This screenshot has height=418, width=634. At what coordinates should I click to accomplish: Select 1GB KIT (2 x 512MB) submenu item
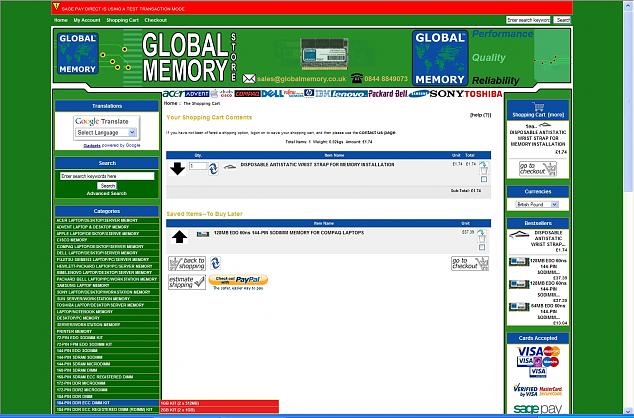pyautogui.click(x=220, y=403)
